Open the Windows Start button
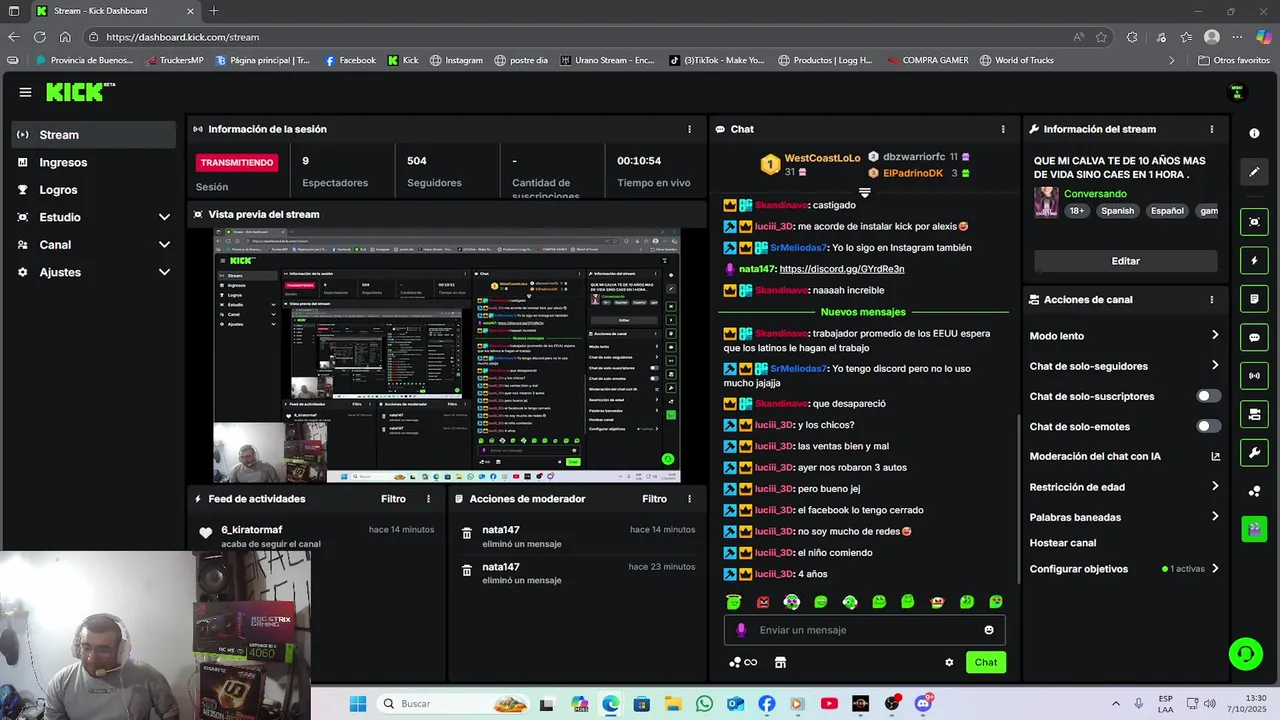1280x720 pixels. pyautogui.click(x=358, y=704)
